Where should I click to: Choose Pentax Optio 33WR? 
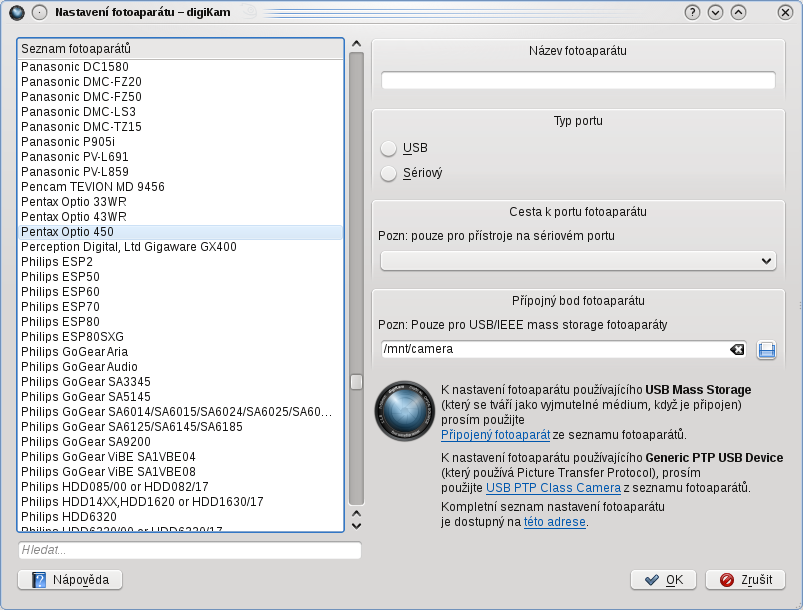180,202
